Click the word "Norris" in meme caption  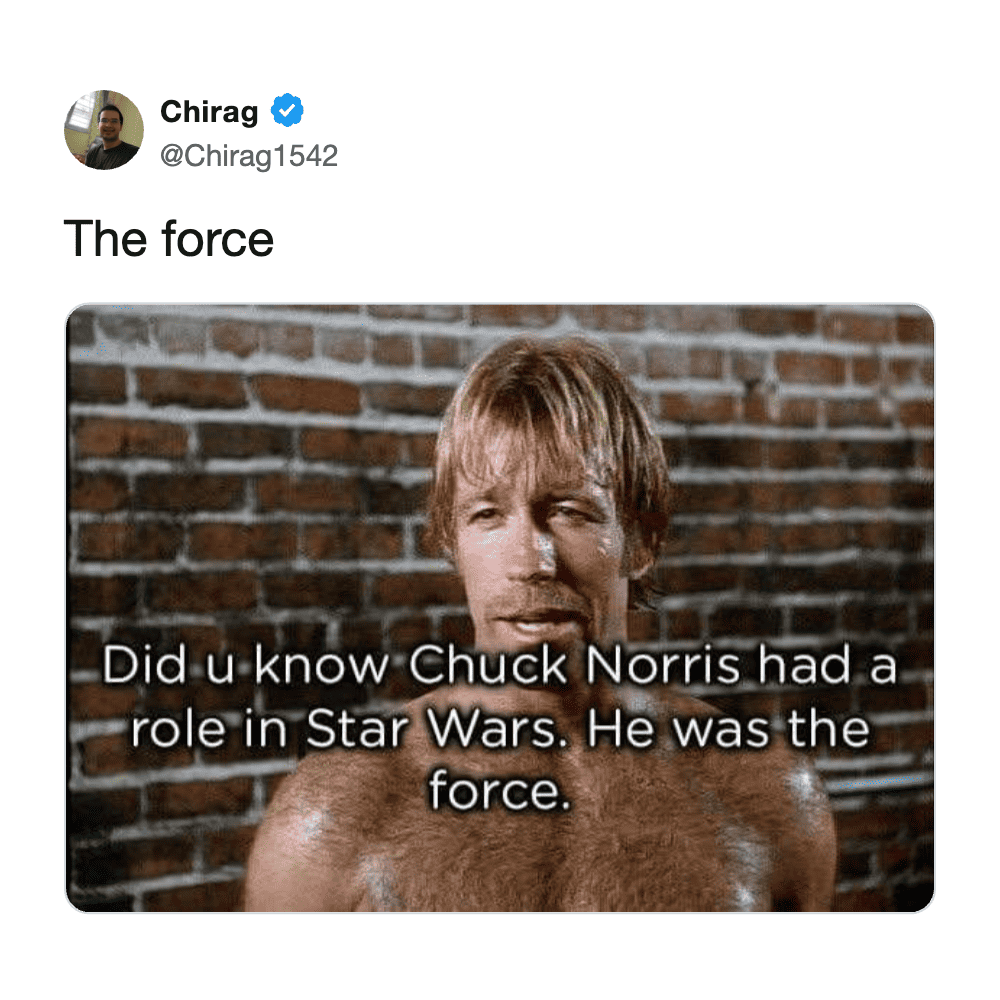coord(662,665)
